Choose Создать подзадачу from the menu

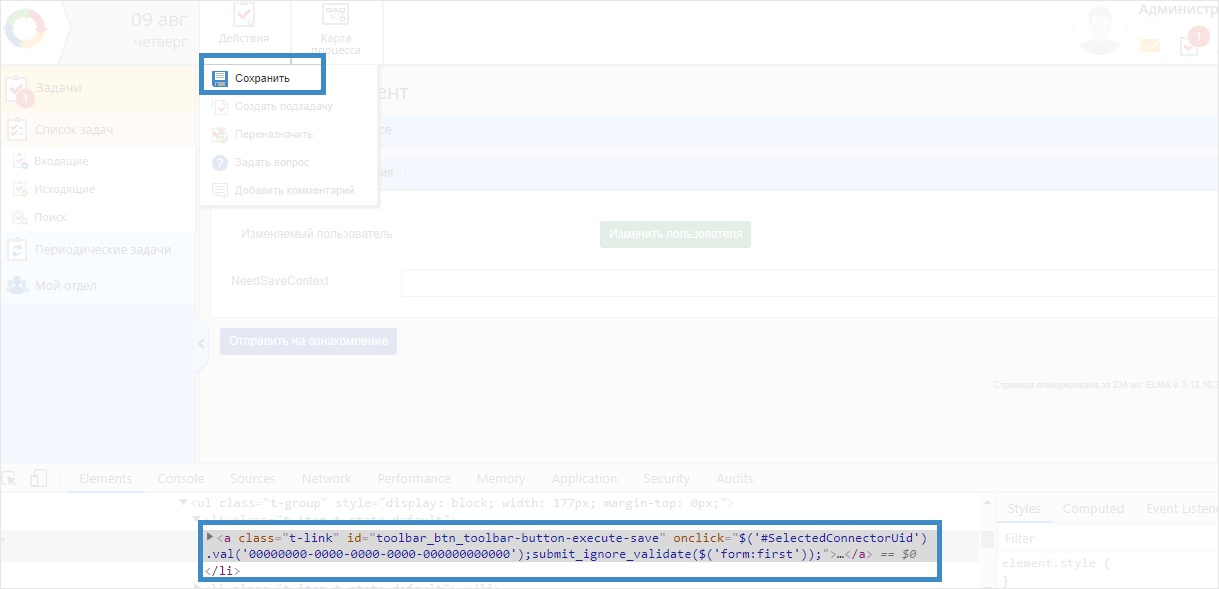pos(283,106)
